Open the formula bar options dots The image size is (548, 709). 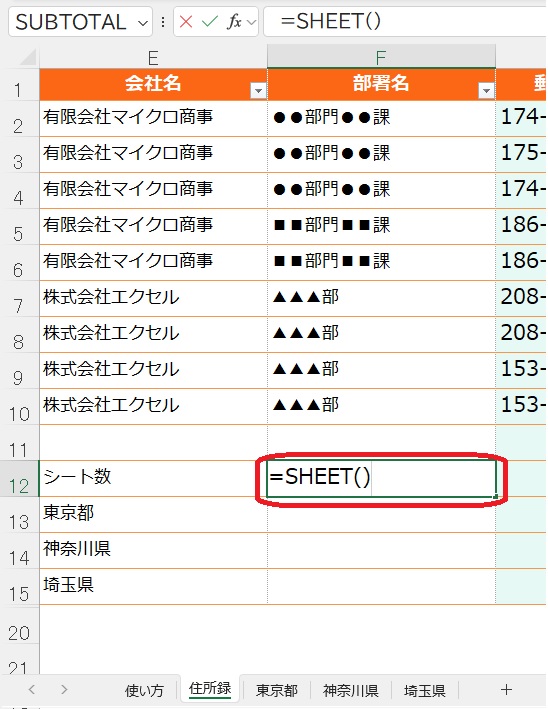coord(163,21)
